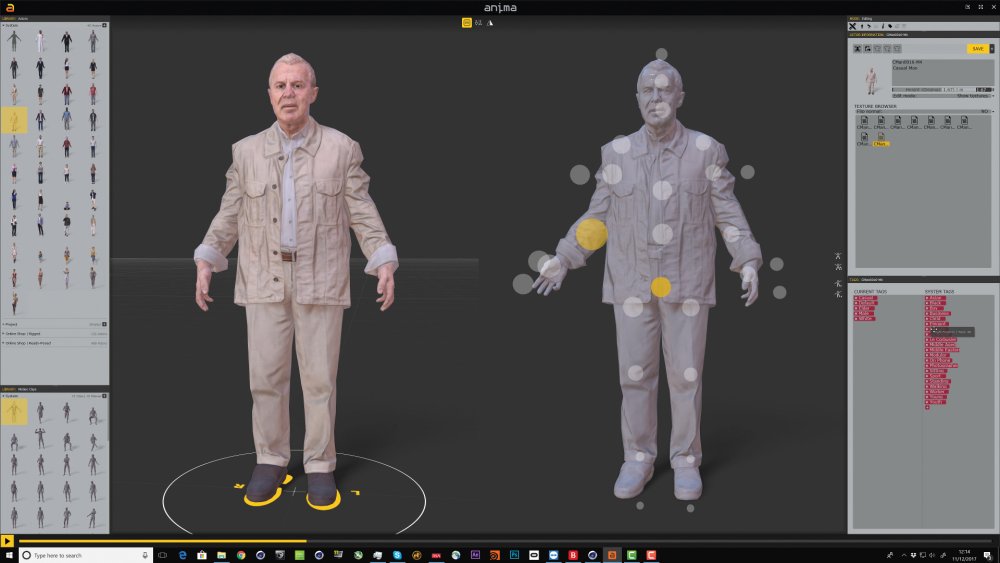This screenshot has height=563, width=1000.
Task: Click the second pose icon on viewport right edge
Action: click(x=838, y=267)
